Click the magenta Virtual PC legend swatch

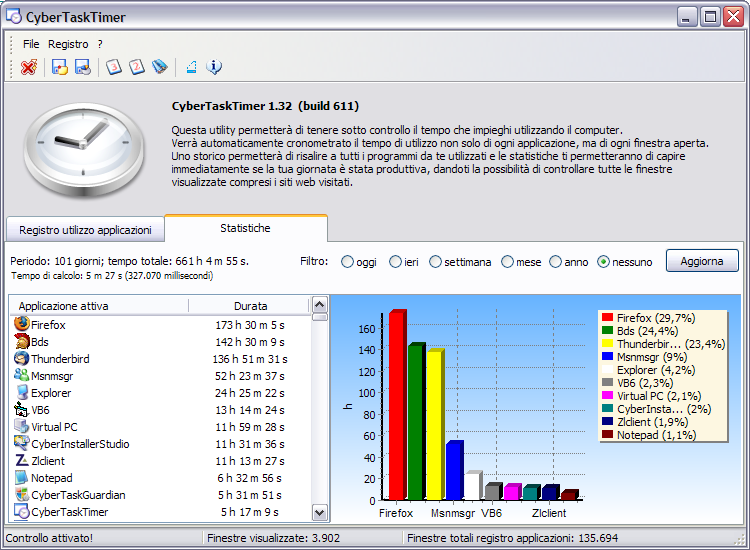pos(607,395)
